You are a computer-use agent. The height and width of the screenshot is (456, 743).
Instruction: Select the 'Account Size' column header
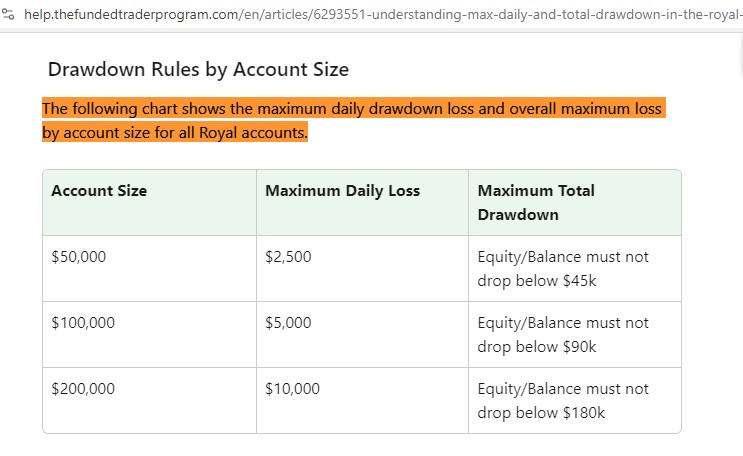99,191
